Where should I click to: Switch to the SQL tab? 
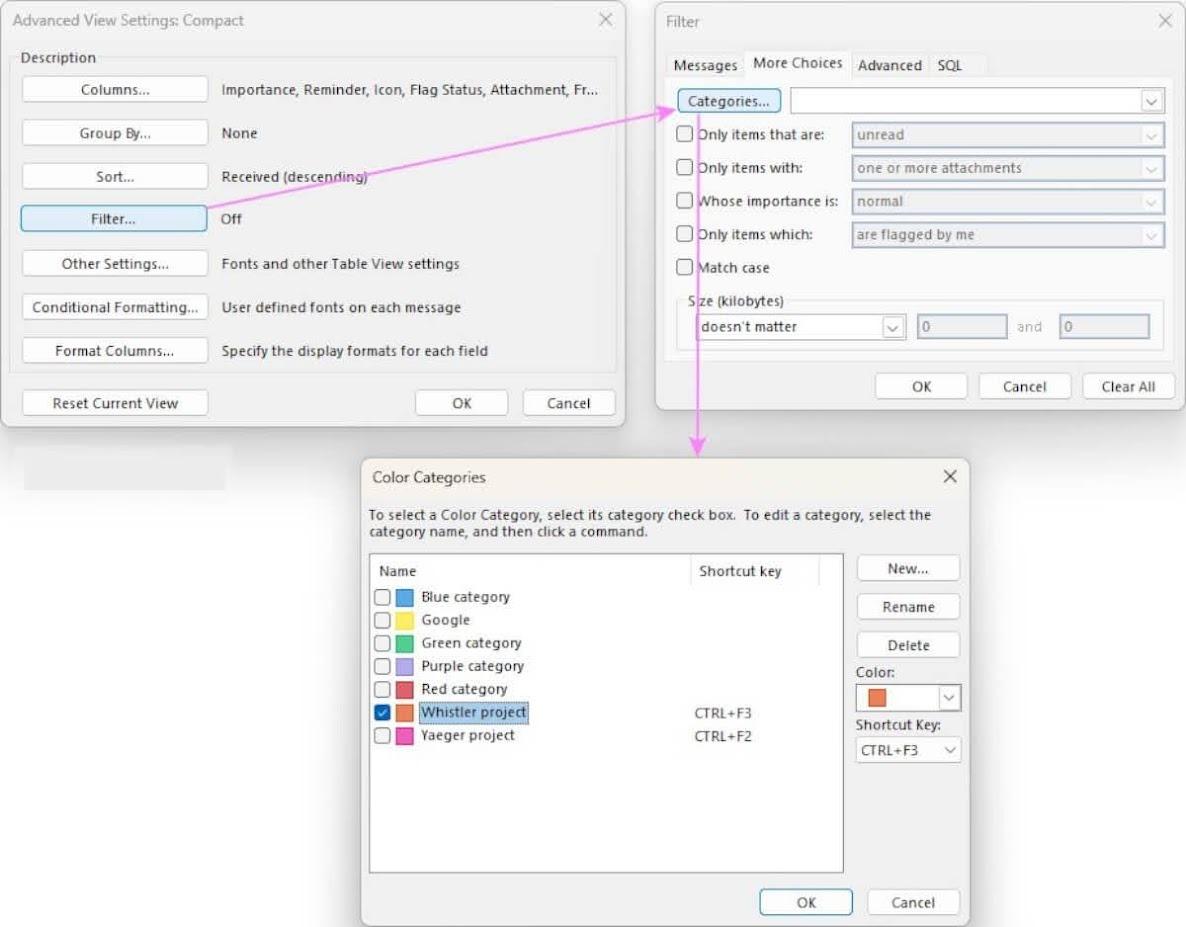tap(950, 65)
